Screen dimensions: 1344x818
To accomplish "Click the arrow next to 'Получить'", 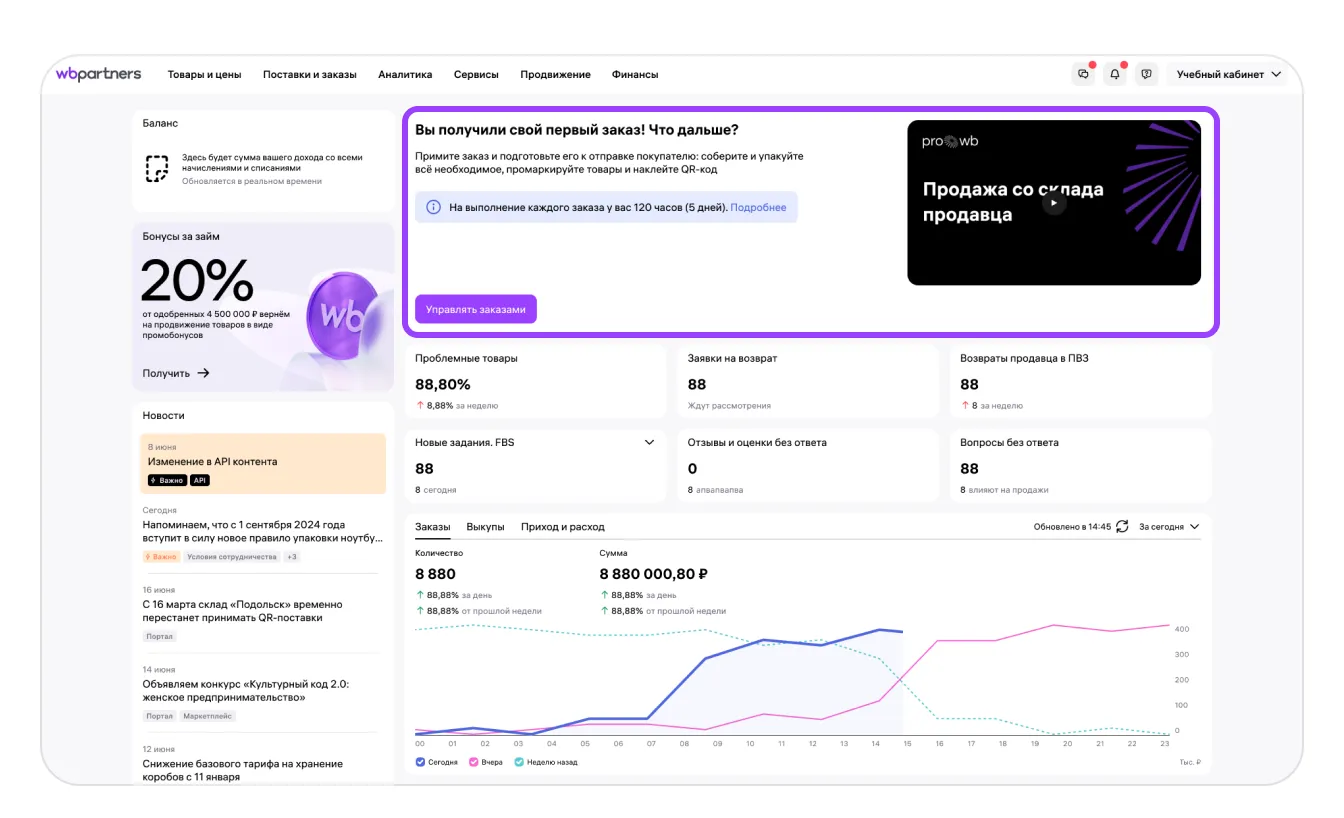I will [x=203, y=373].
